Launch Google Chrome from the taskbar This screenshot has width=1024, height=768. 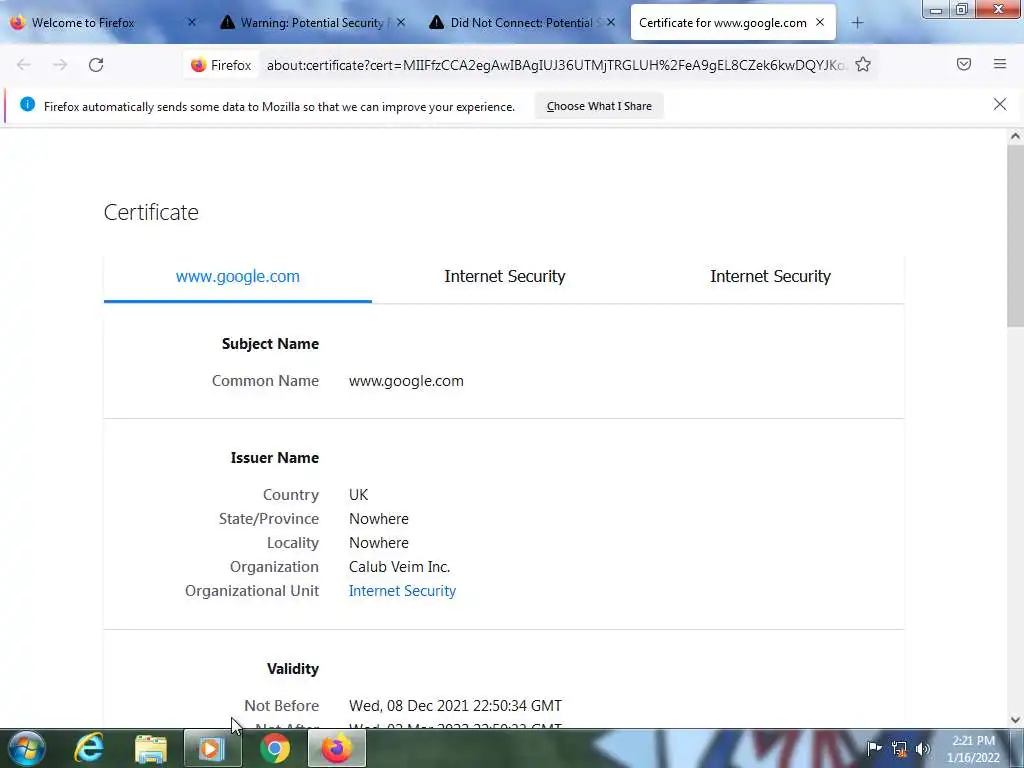tap(275, 748)
